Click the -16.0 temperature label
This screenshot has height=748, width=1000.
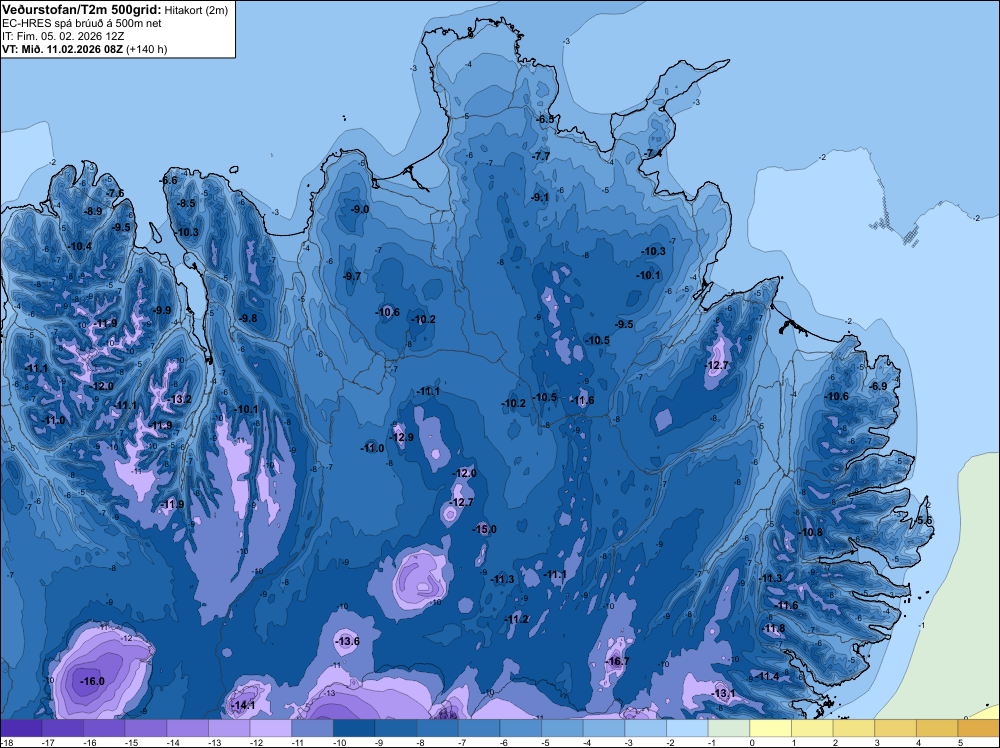(92, 682)
